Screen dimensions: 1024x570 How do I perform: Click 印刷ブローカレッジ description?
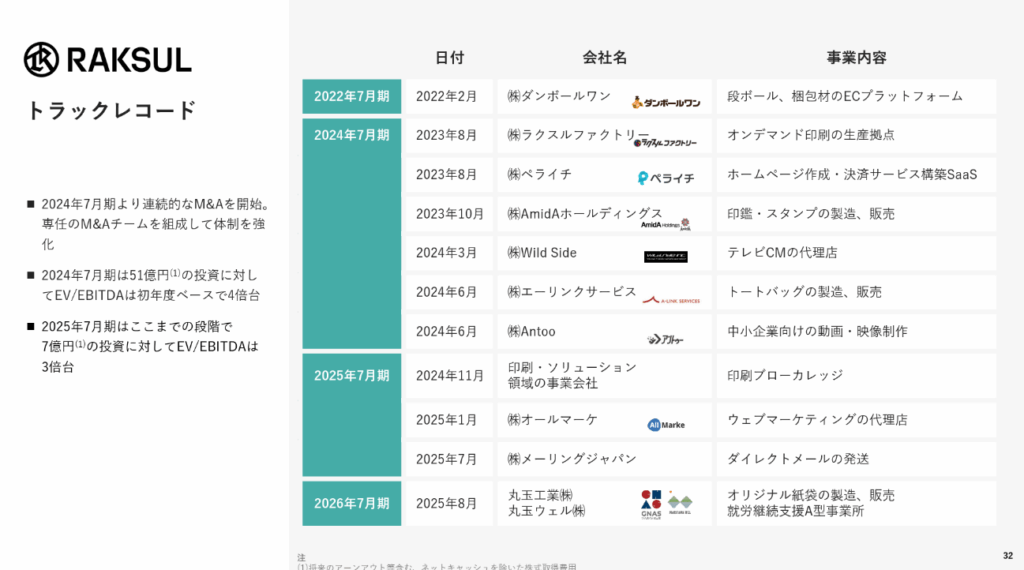(x=785, y=375)
